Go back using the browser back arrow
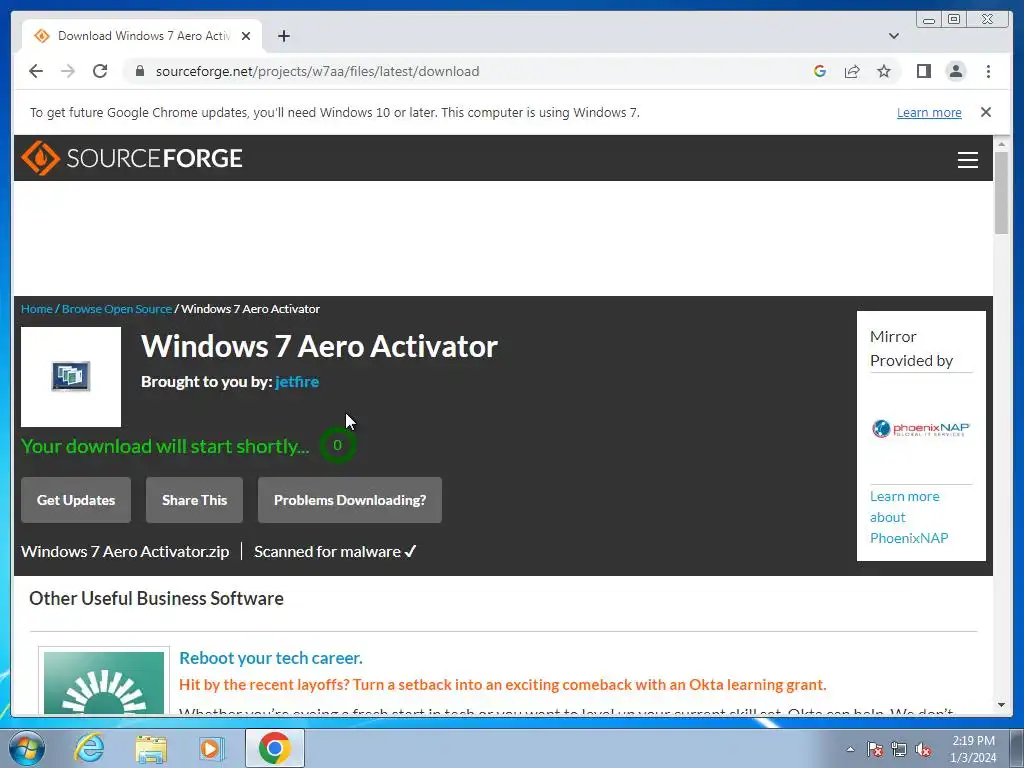The width and height of the screenshot is (1024, 768). pos(36,71)
